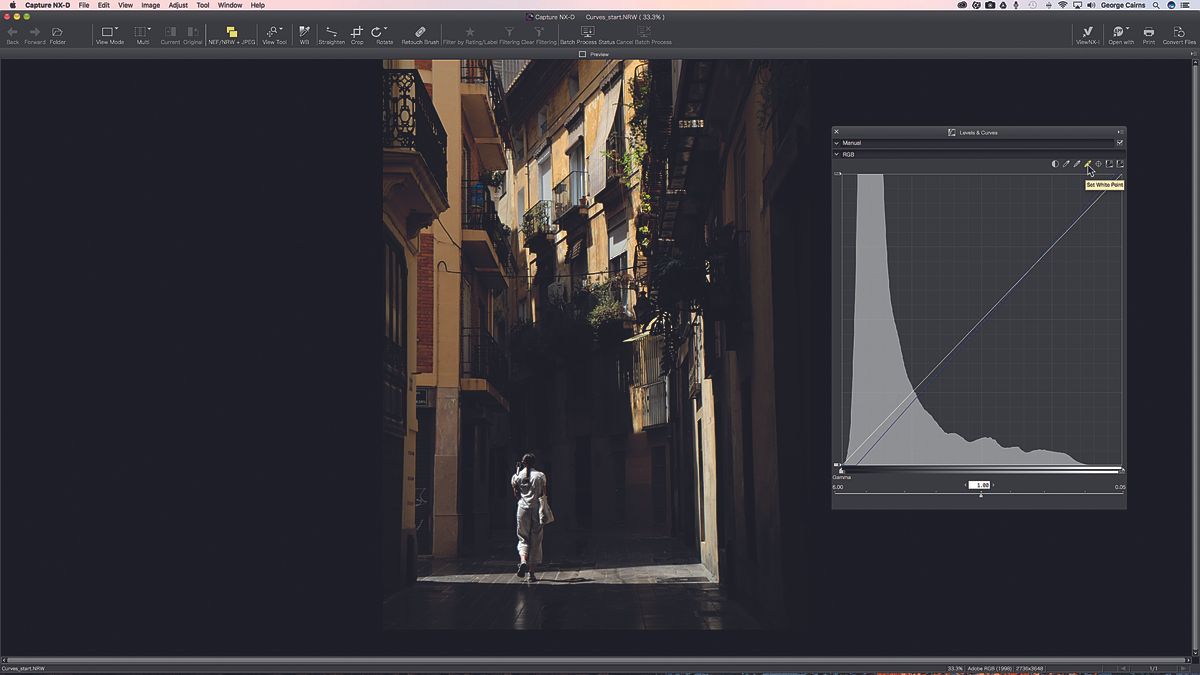
Task: Click the Gamma value input field
Action: click(980, 484)
